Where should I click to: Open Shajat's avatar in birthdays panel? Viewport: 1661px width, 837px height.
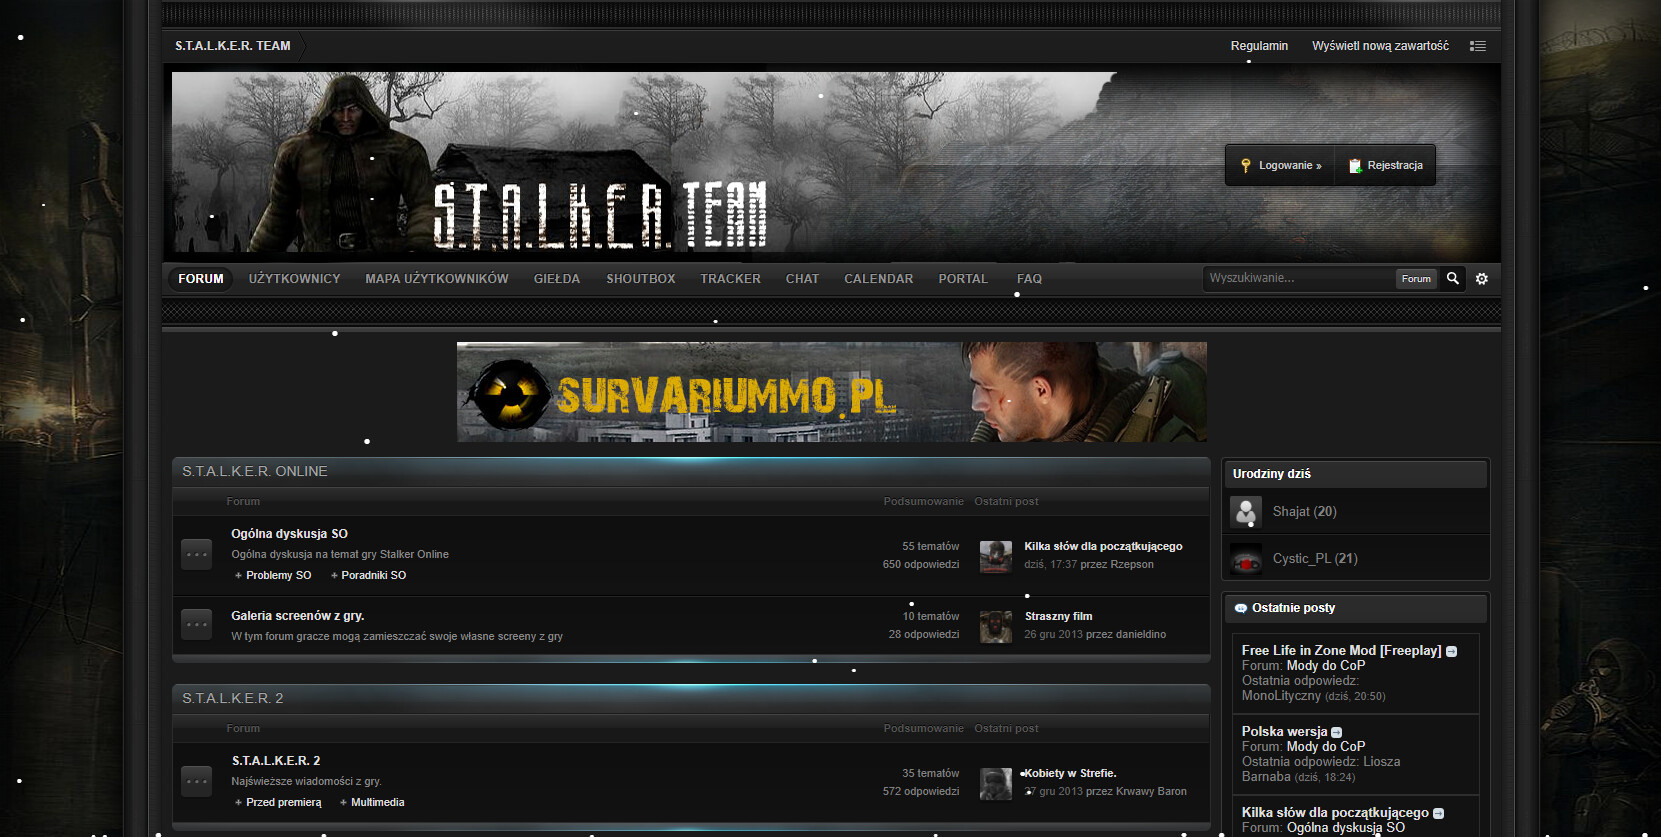(1246, 512)
